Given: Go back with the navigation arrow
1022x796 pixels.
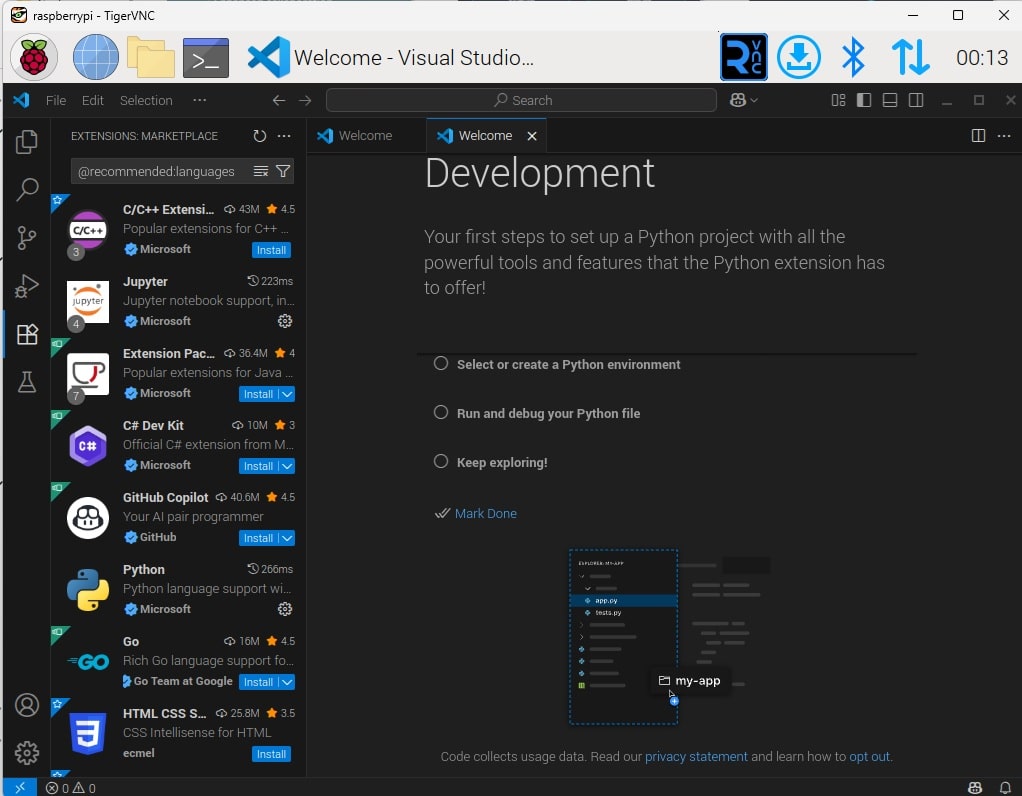Looking at the screenshot, I should tap(279, 100).
